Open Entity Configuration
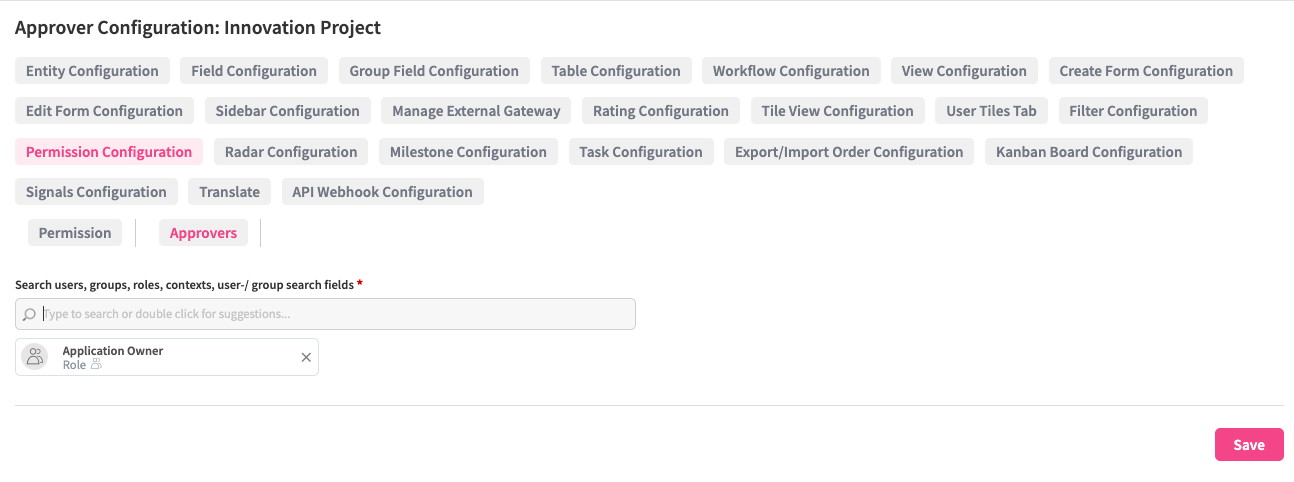 pos(92,71)
